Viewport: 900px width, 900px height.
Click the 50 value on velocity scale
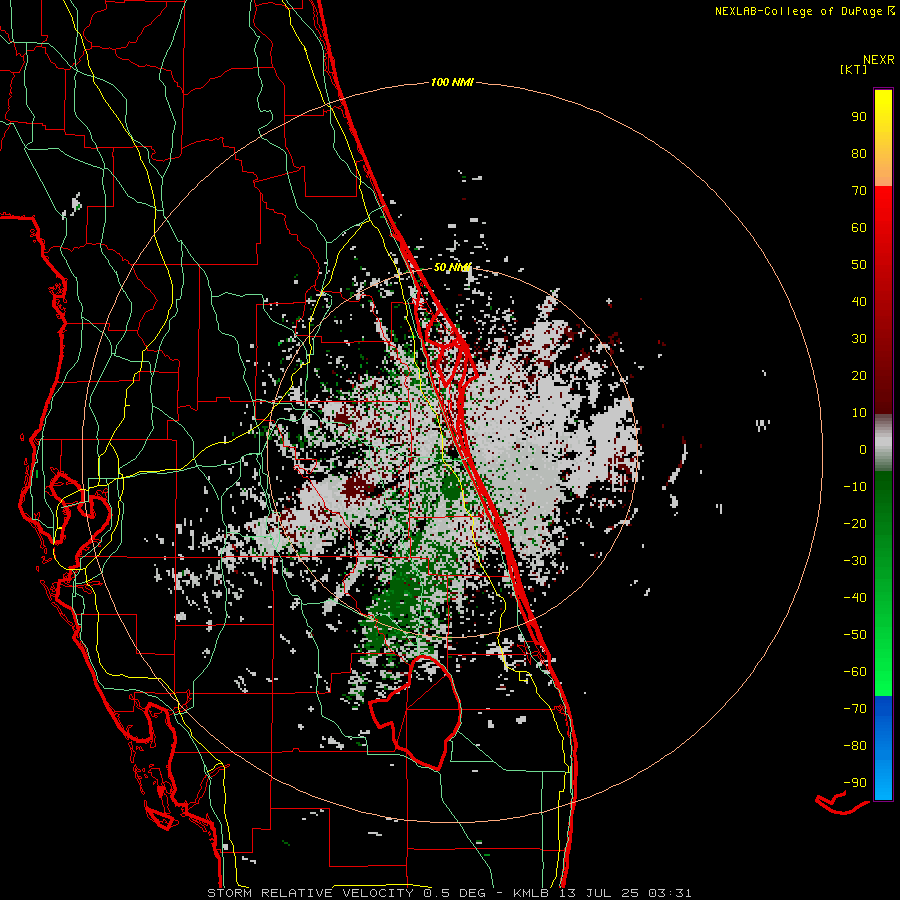859,265
